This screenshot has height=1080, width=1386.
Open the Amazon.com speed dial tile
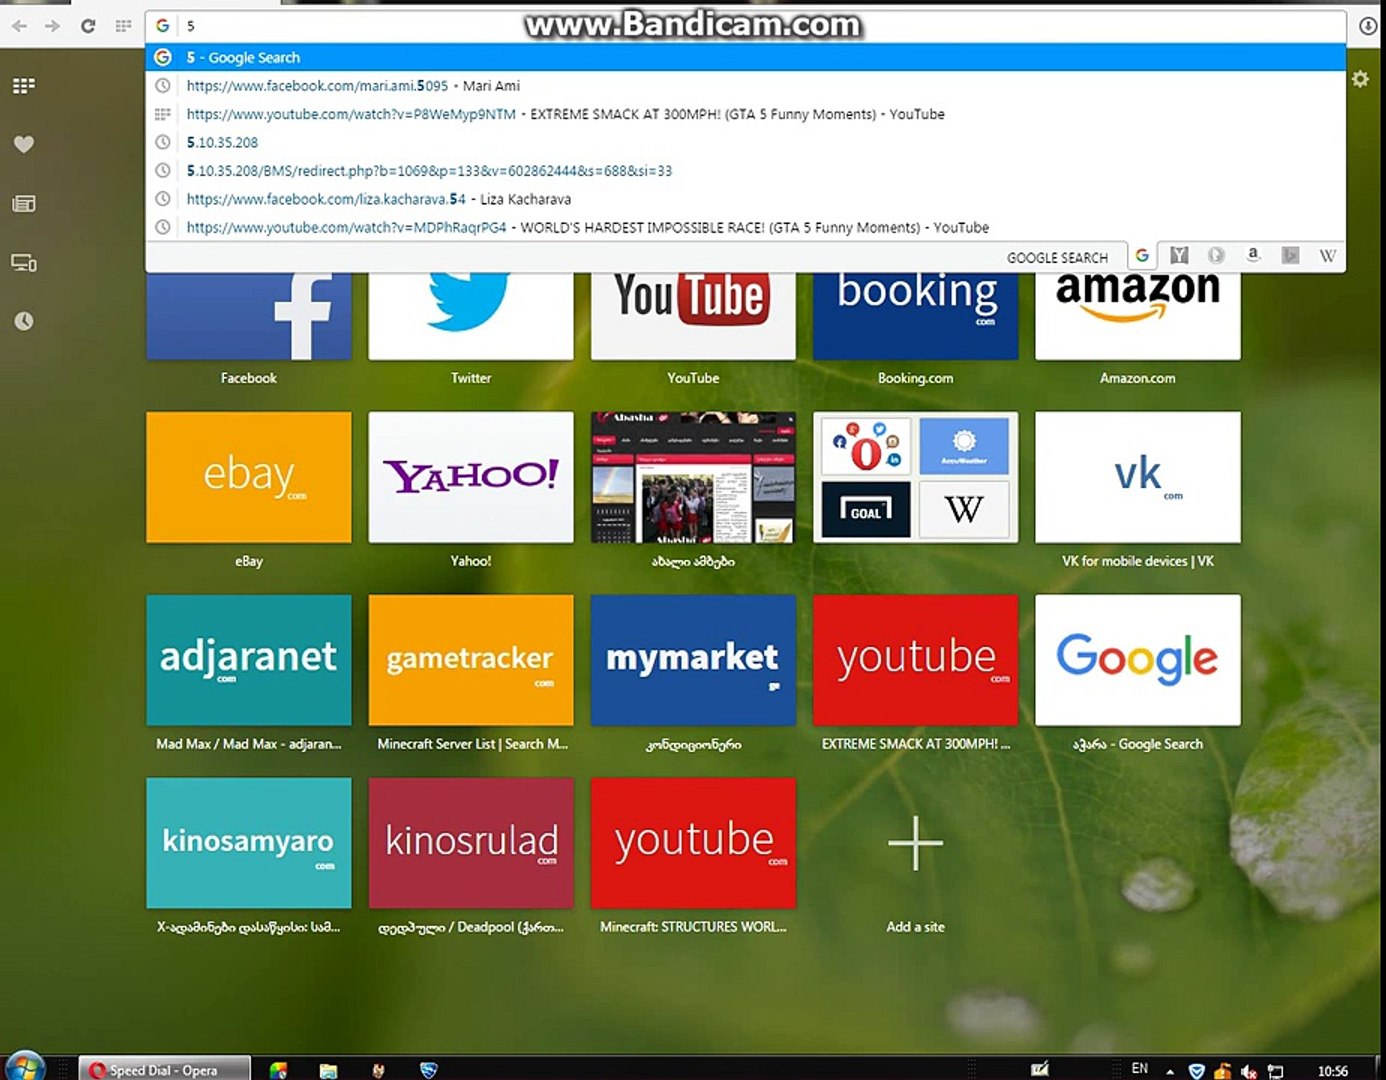point(1138,316)
